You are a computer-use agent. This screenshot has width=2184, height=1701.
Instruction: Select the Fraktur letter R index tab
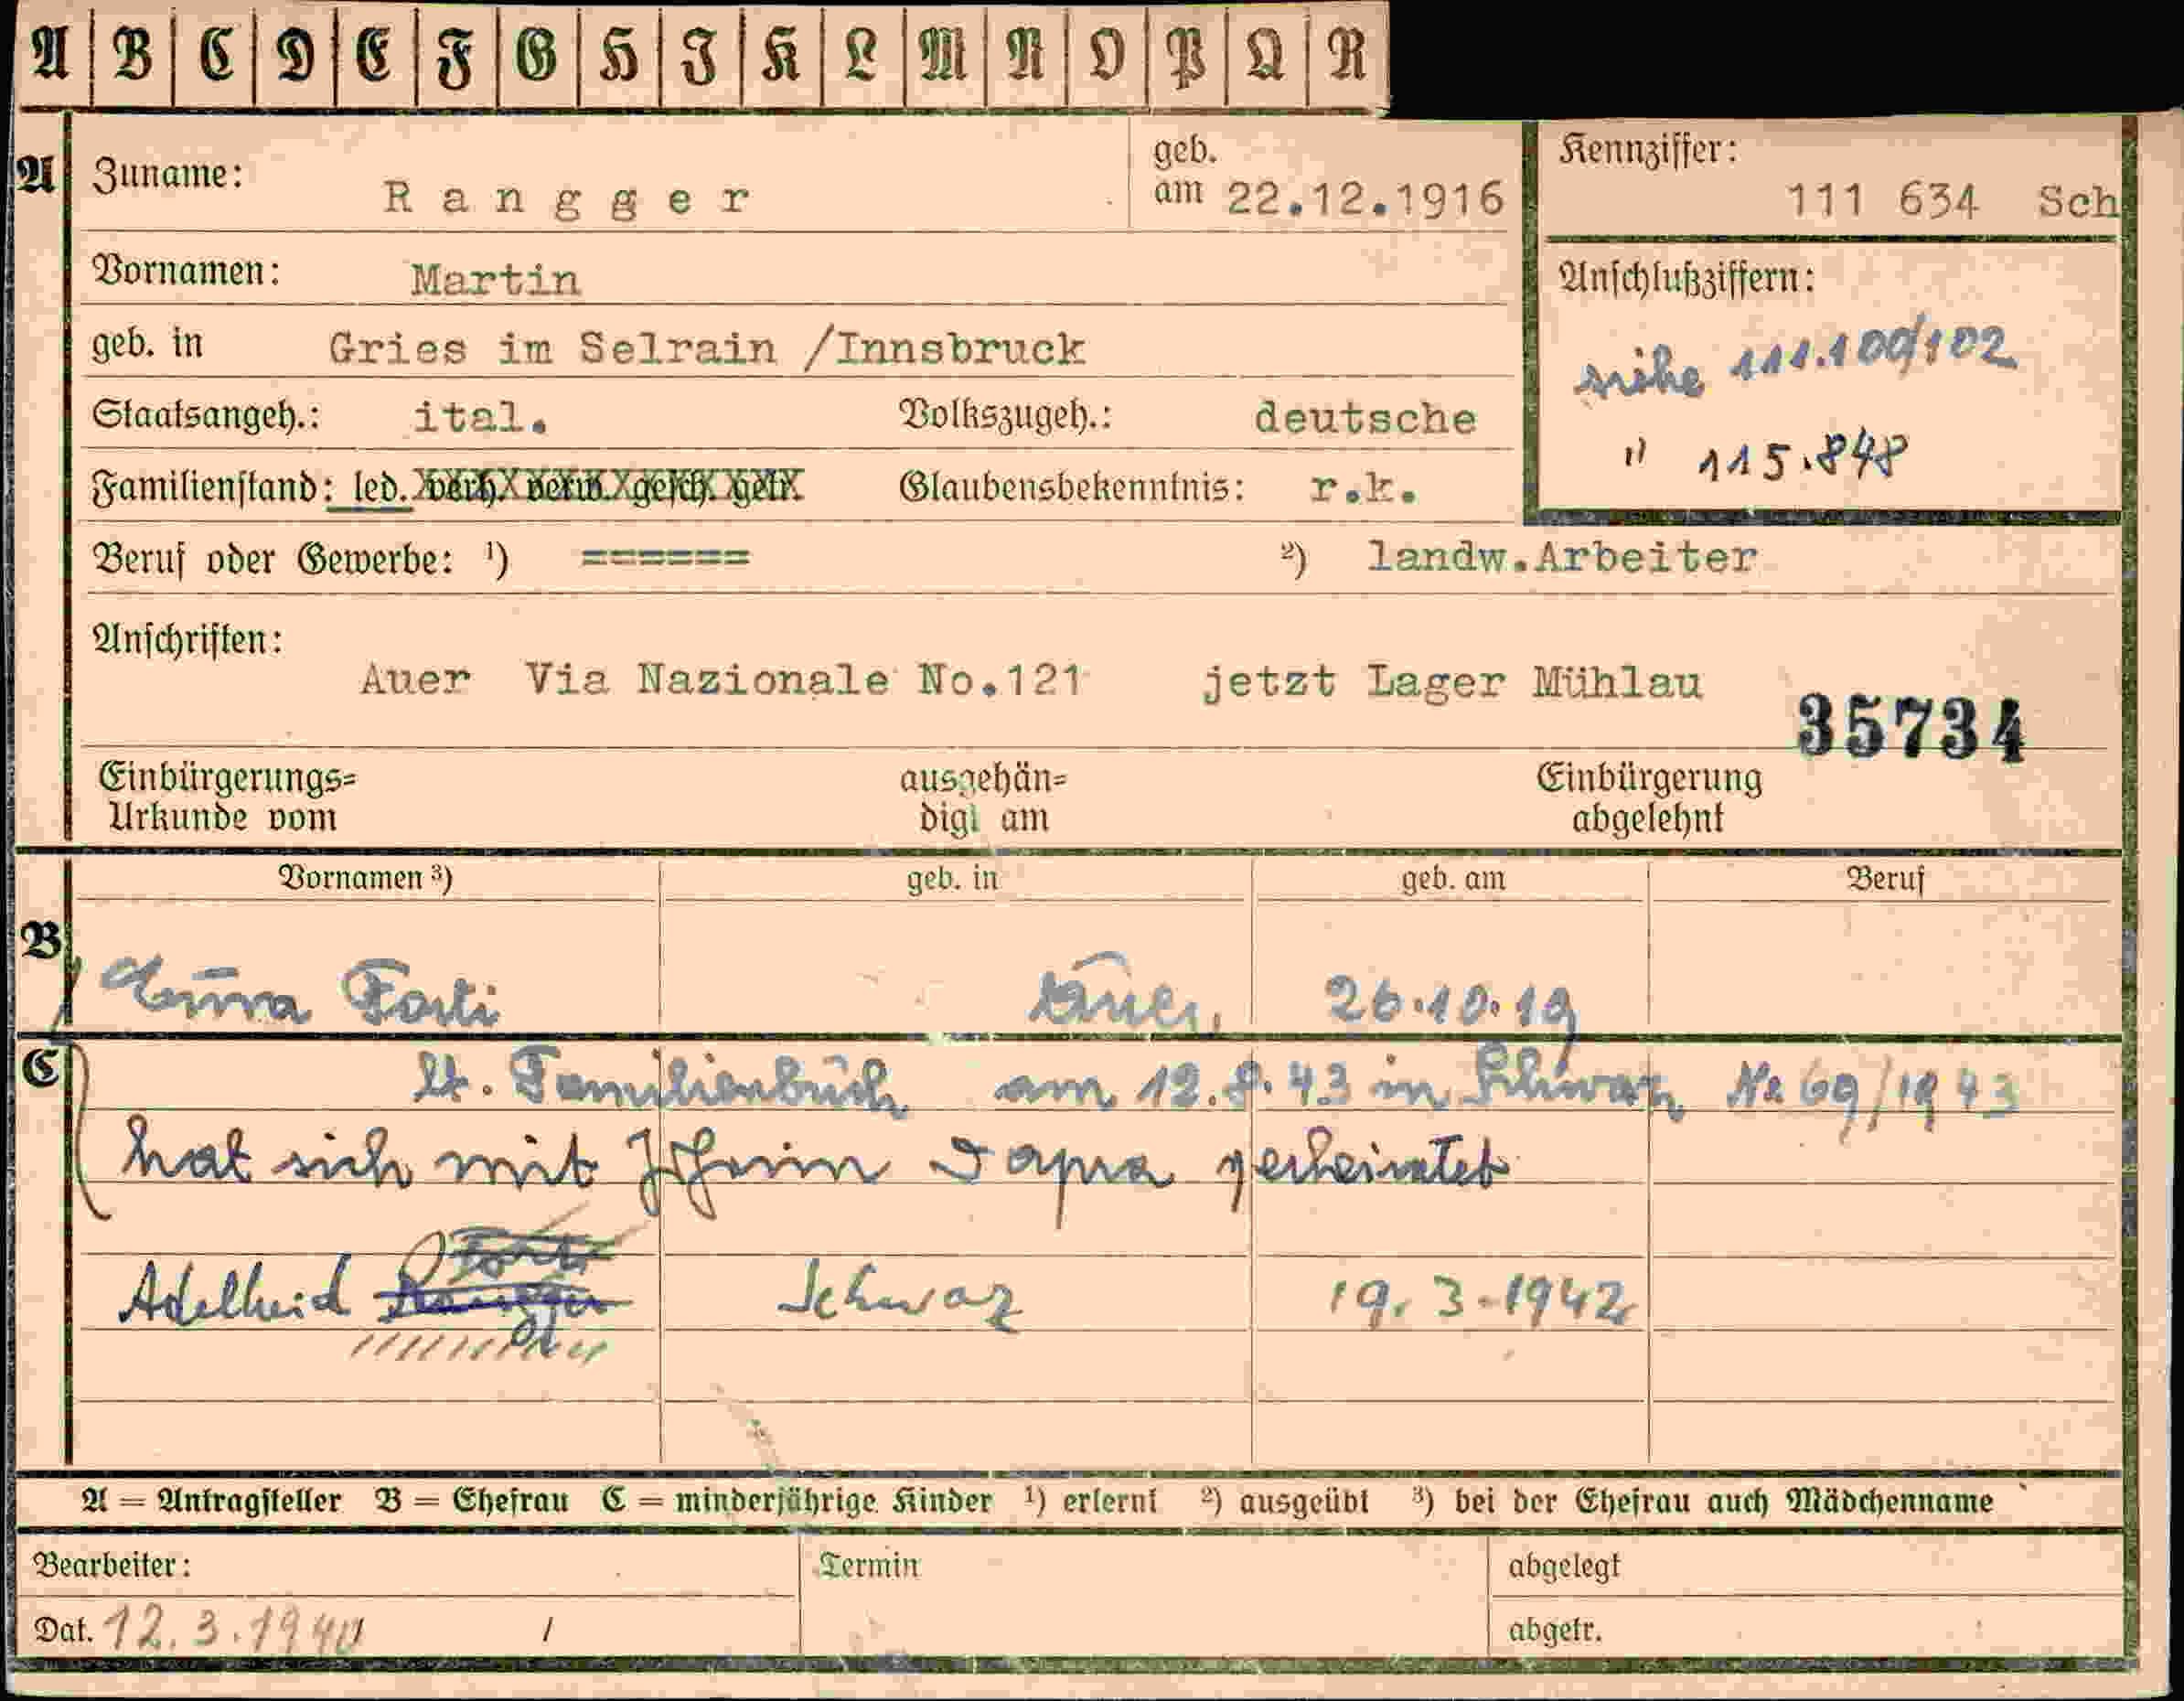[1347, 55]
